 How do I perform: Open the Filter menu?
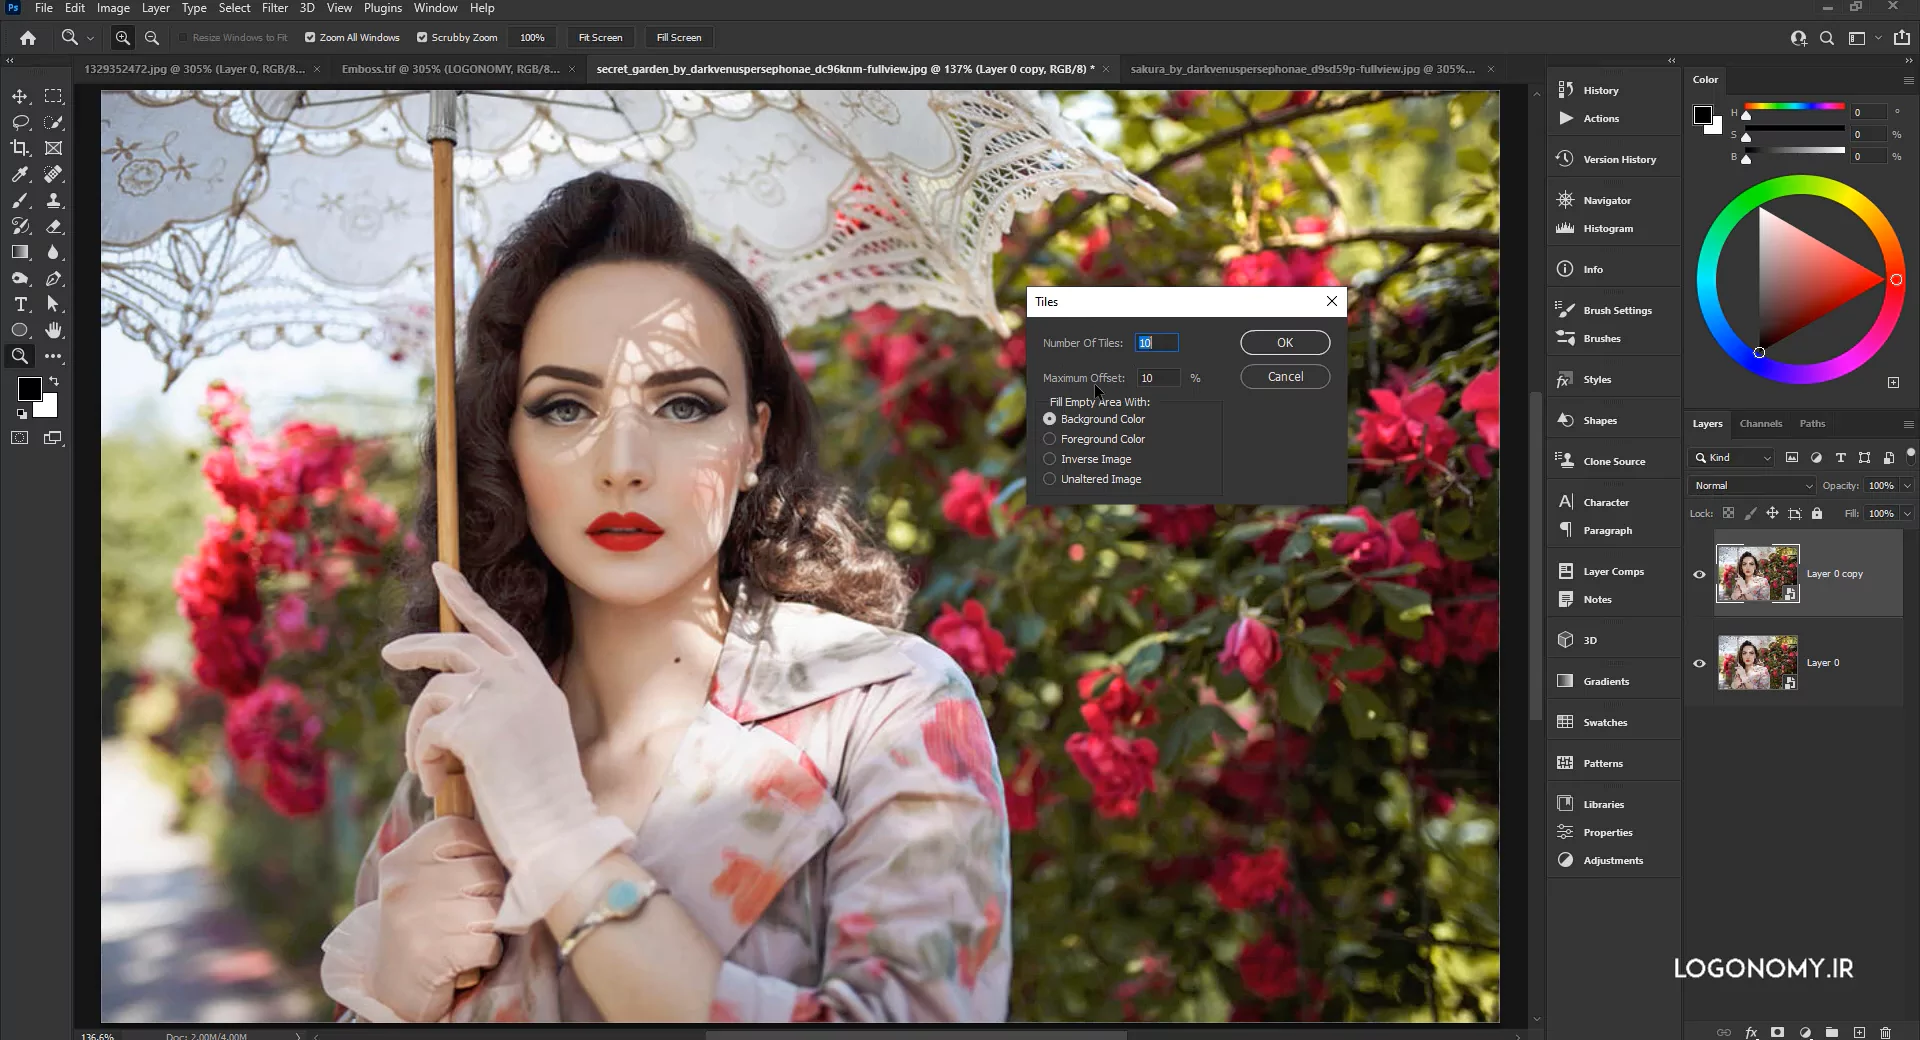coord(275,8)
